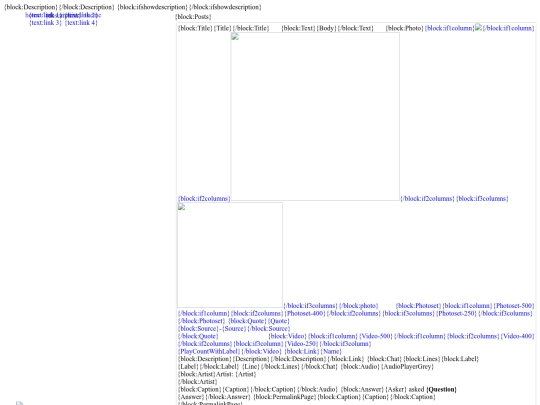Click the {Source} link

coord(234,329)
